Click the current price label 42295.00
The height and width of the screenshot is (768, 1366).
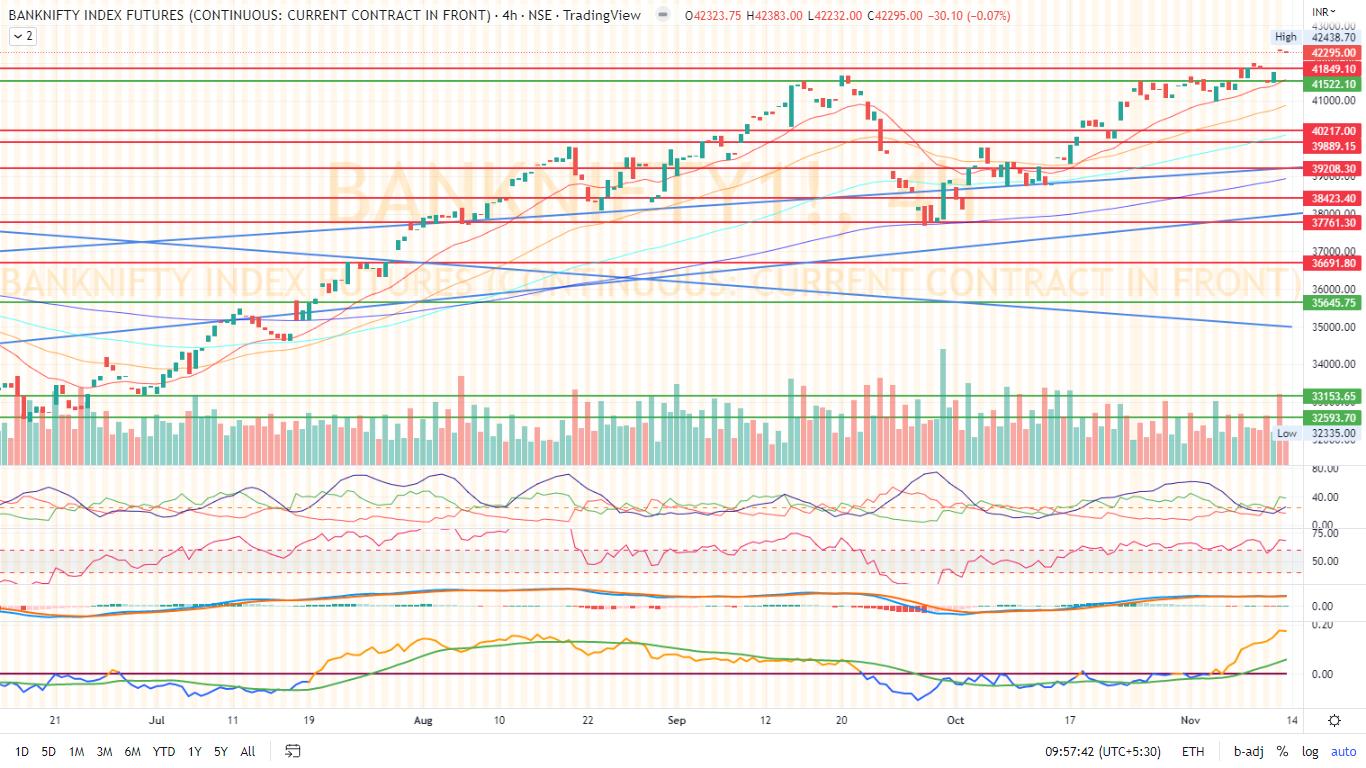(x=1333, y=52)
